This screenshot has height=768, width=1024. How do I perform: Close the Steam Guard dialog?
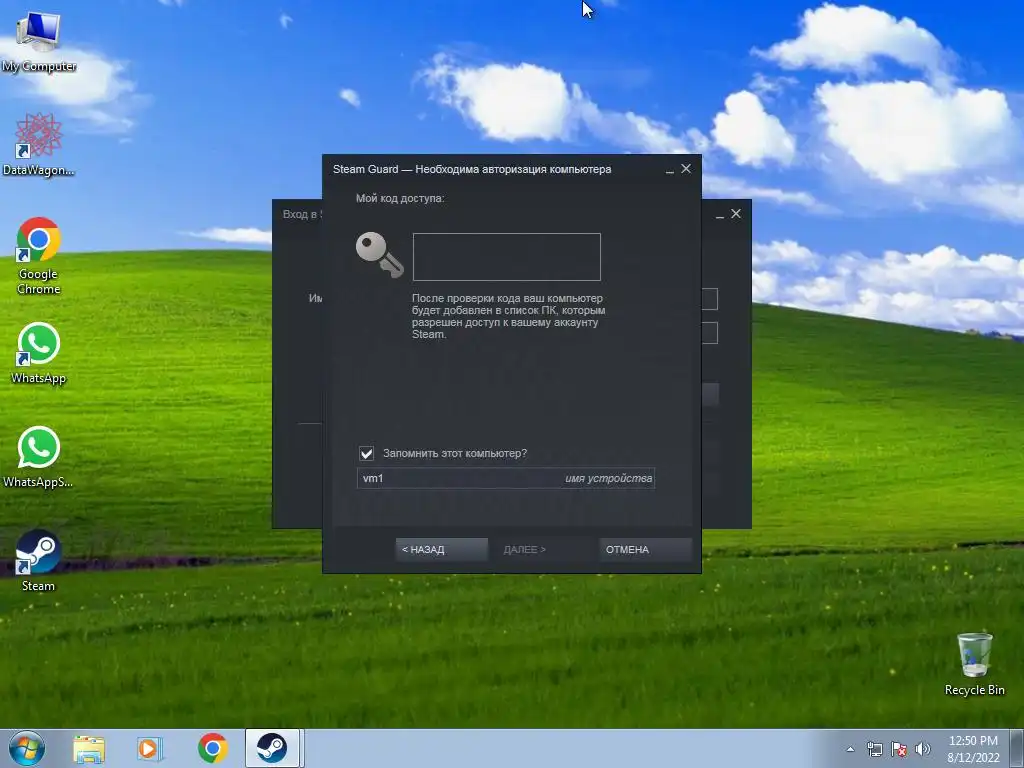point(686,168)
